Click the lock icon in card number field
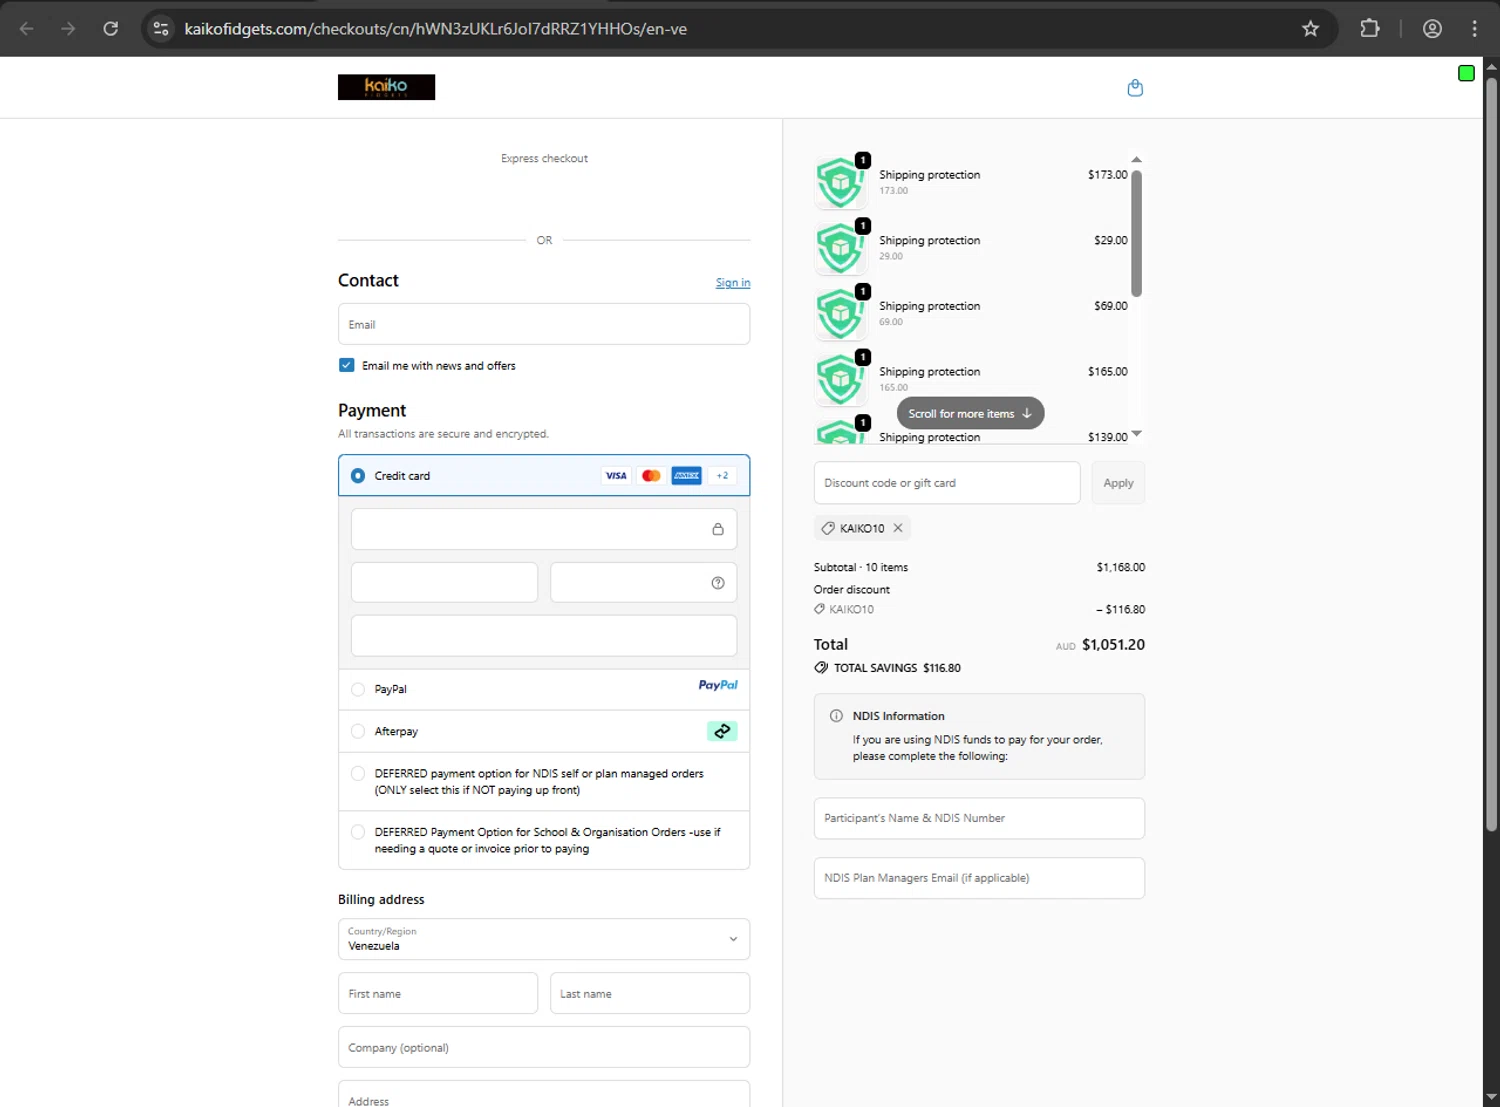Image resolution: width=1500 pixels, height=1107 pixels. coord(718,529)
